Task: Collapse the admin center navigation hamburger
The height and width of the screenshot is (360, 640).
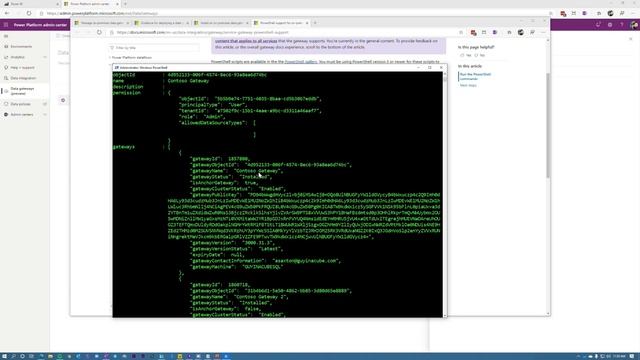Action: pyautogui.click(x=6, y=36)
